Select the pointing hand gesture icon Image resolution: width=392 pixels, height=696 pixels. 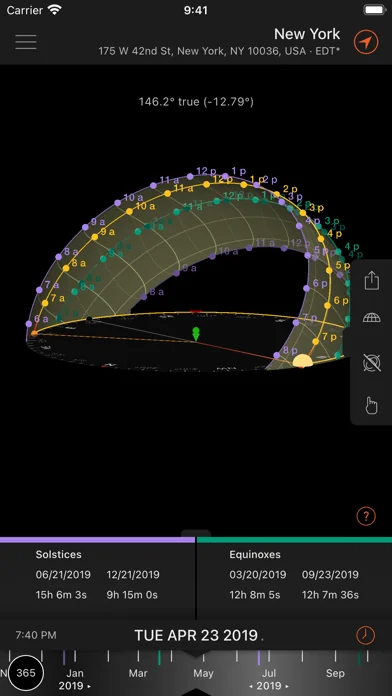click(x=371, y=405)
